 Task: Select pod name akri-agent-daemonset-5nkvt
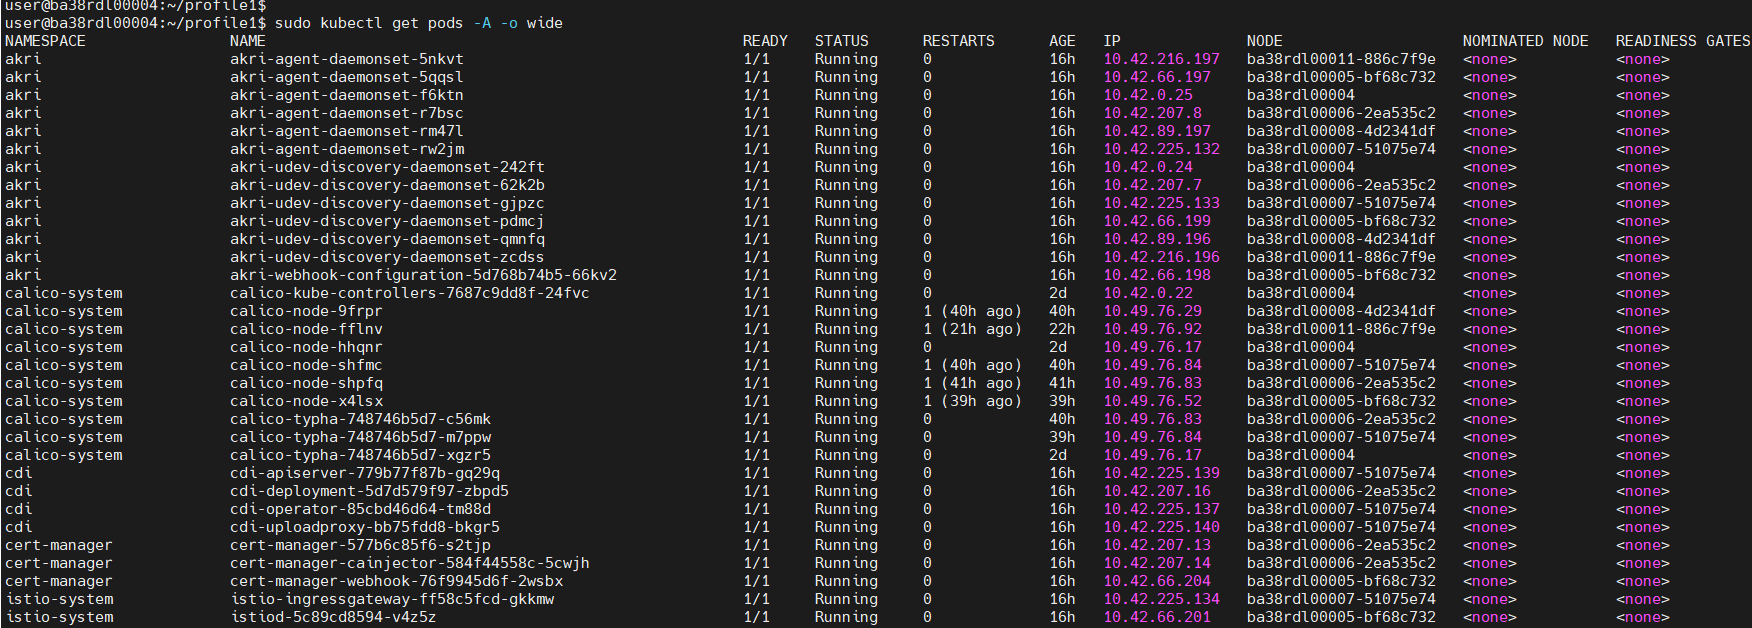click(347, 59)
